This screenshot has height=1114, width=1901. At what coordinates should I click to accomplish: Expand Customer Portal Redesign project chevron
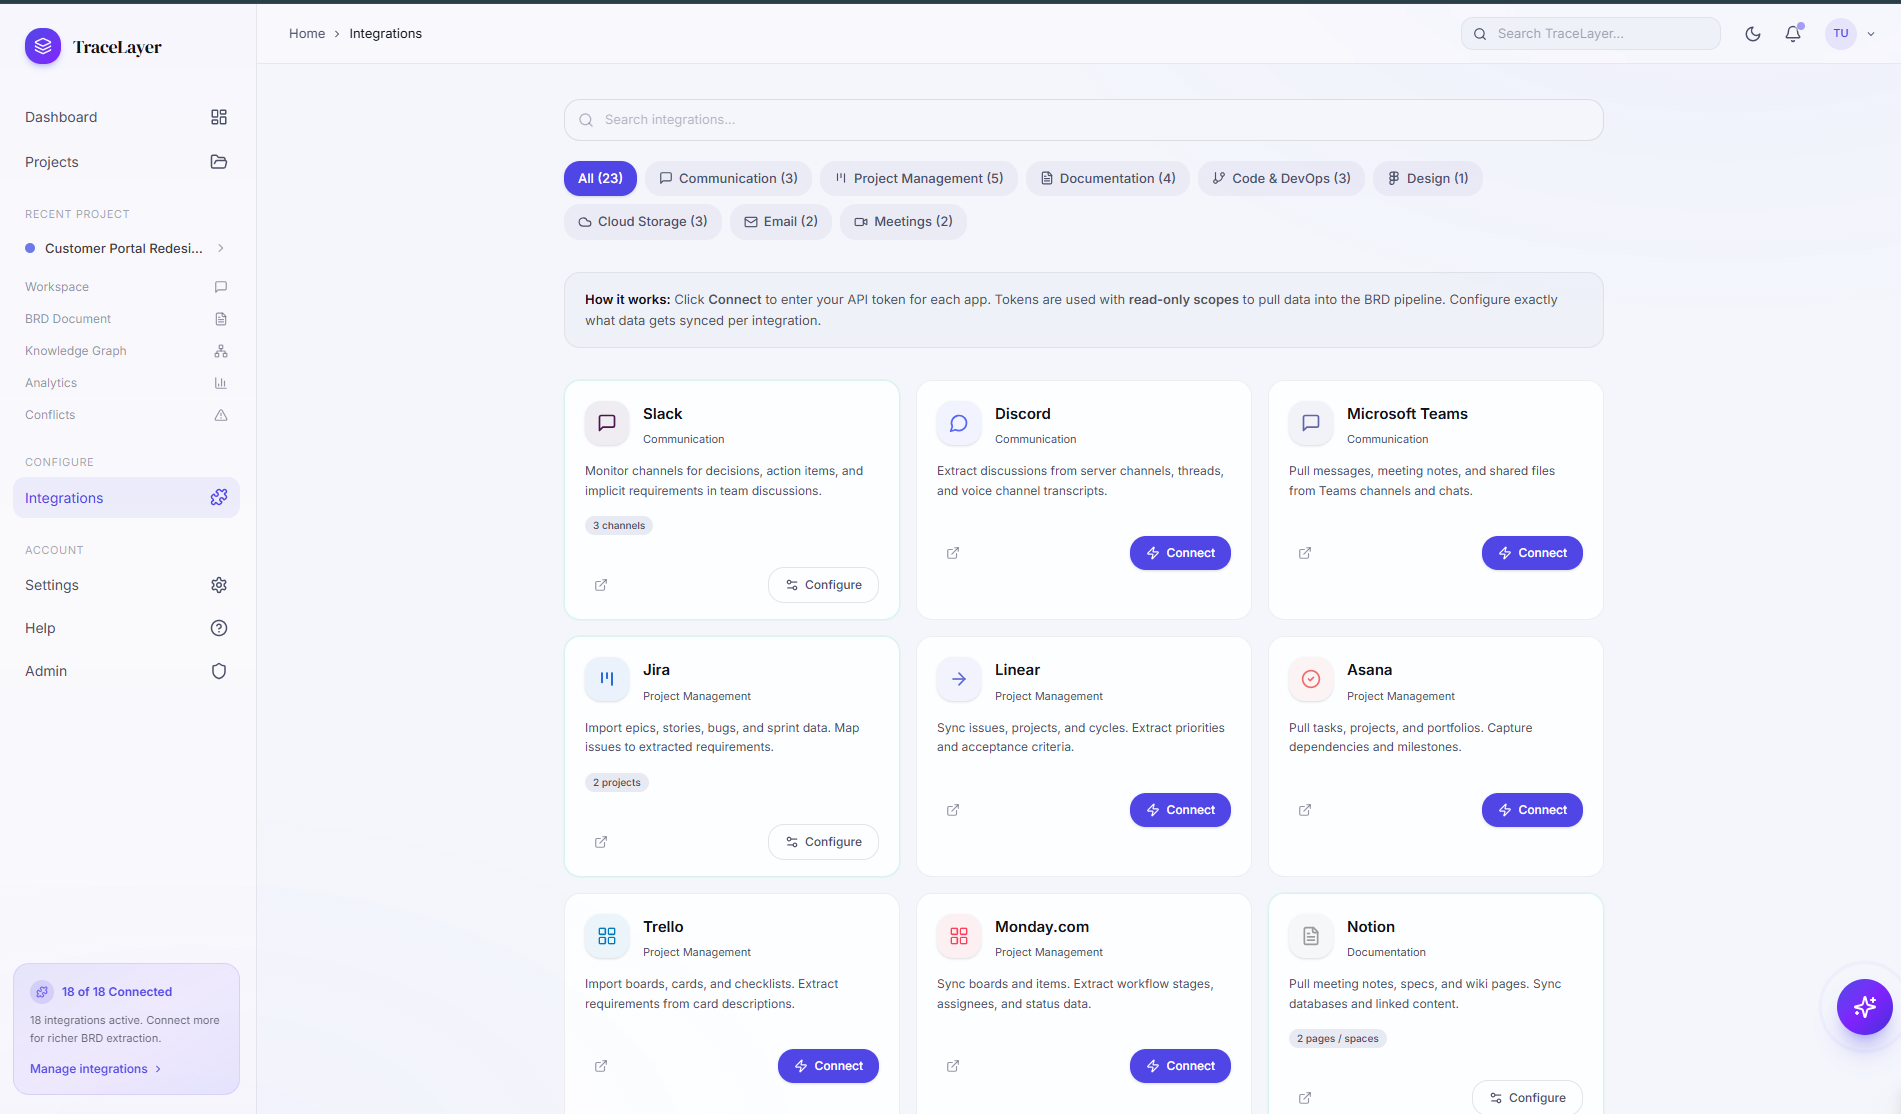(x=221, y=248)
